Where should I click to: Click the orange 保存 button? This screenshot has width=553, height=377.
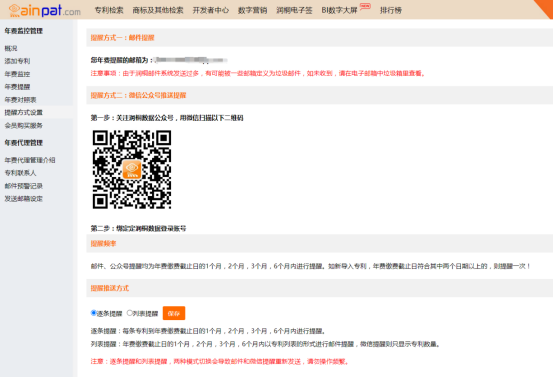(174, 313)
